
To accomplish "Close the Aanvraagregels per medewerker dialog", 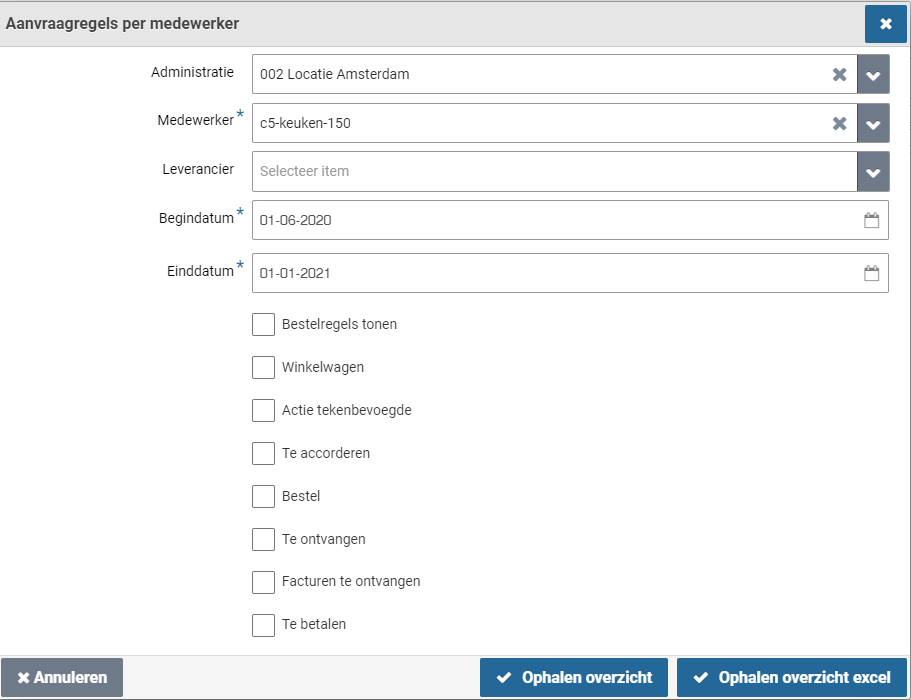I will pos(886,23).
